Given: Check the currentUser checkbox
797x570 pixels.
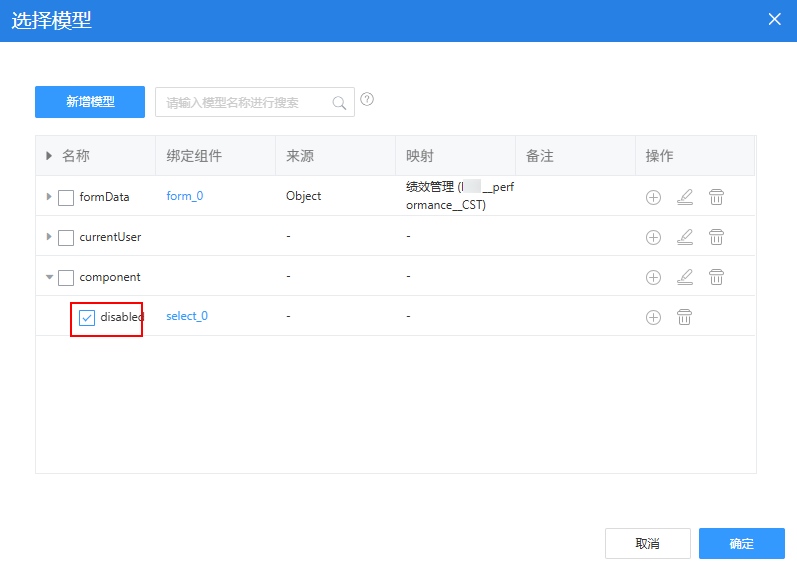Looking at the screenshot, I should coord(66,237).
